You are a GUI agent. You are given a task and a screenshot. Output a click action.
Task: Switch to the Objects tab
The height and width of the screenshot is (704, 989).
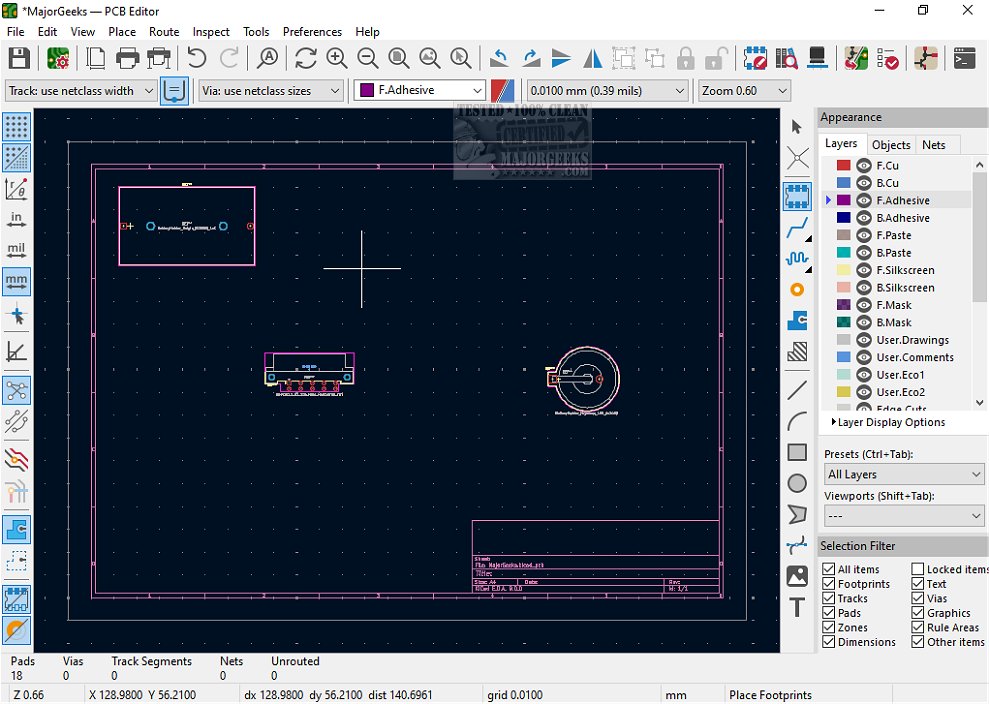pos(890,145)
